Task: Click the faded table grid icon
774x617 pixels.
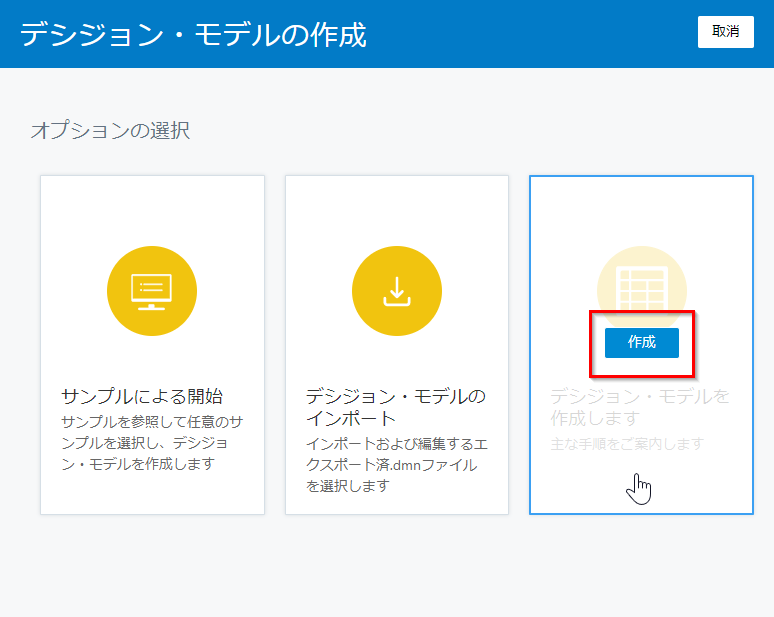Action: 641,277
